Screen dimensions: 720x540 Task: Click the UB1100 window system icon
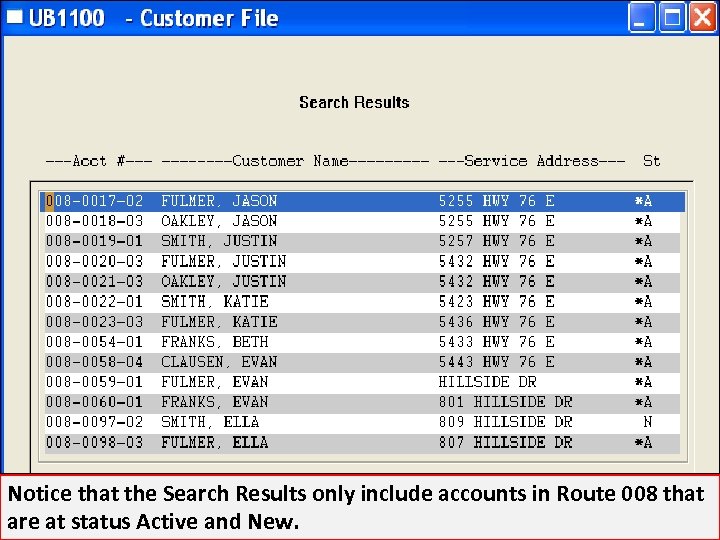tap(14, 17)
